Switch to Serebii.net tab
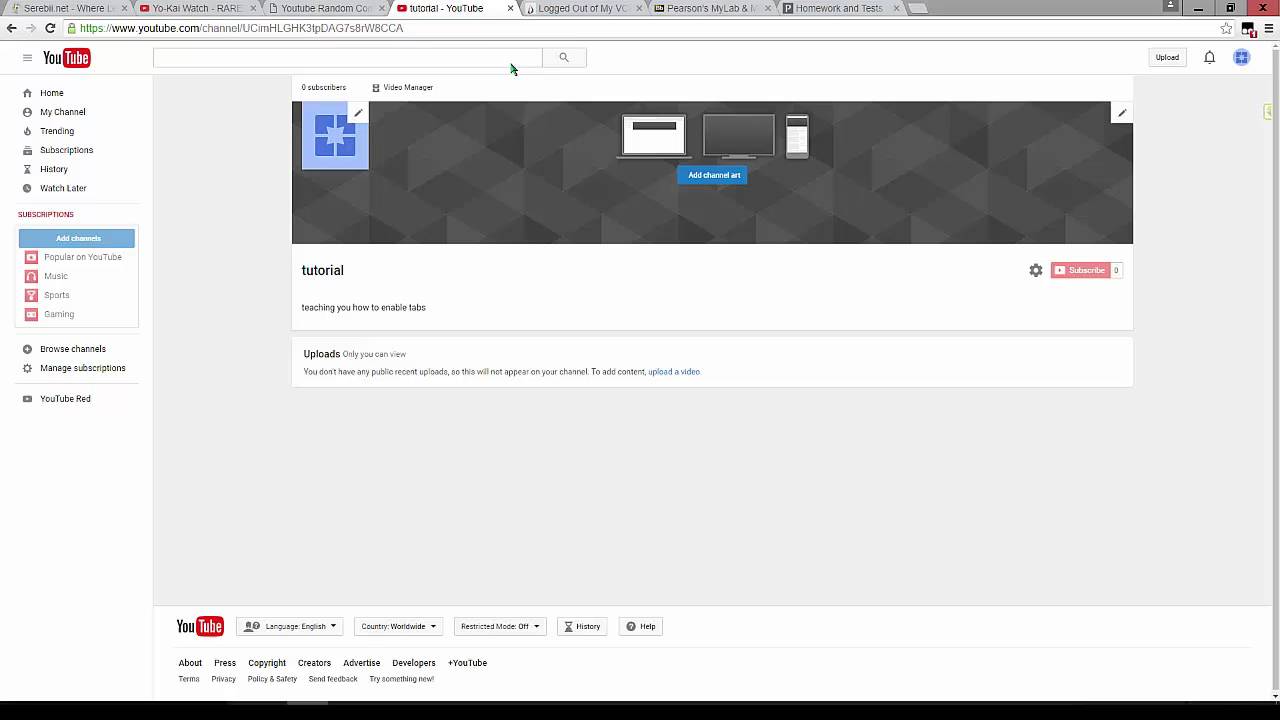The width and height of the screenshot is (1280, 720). point(68,8)
